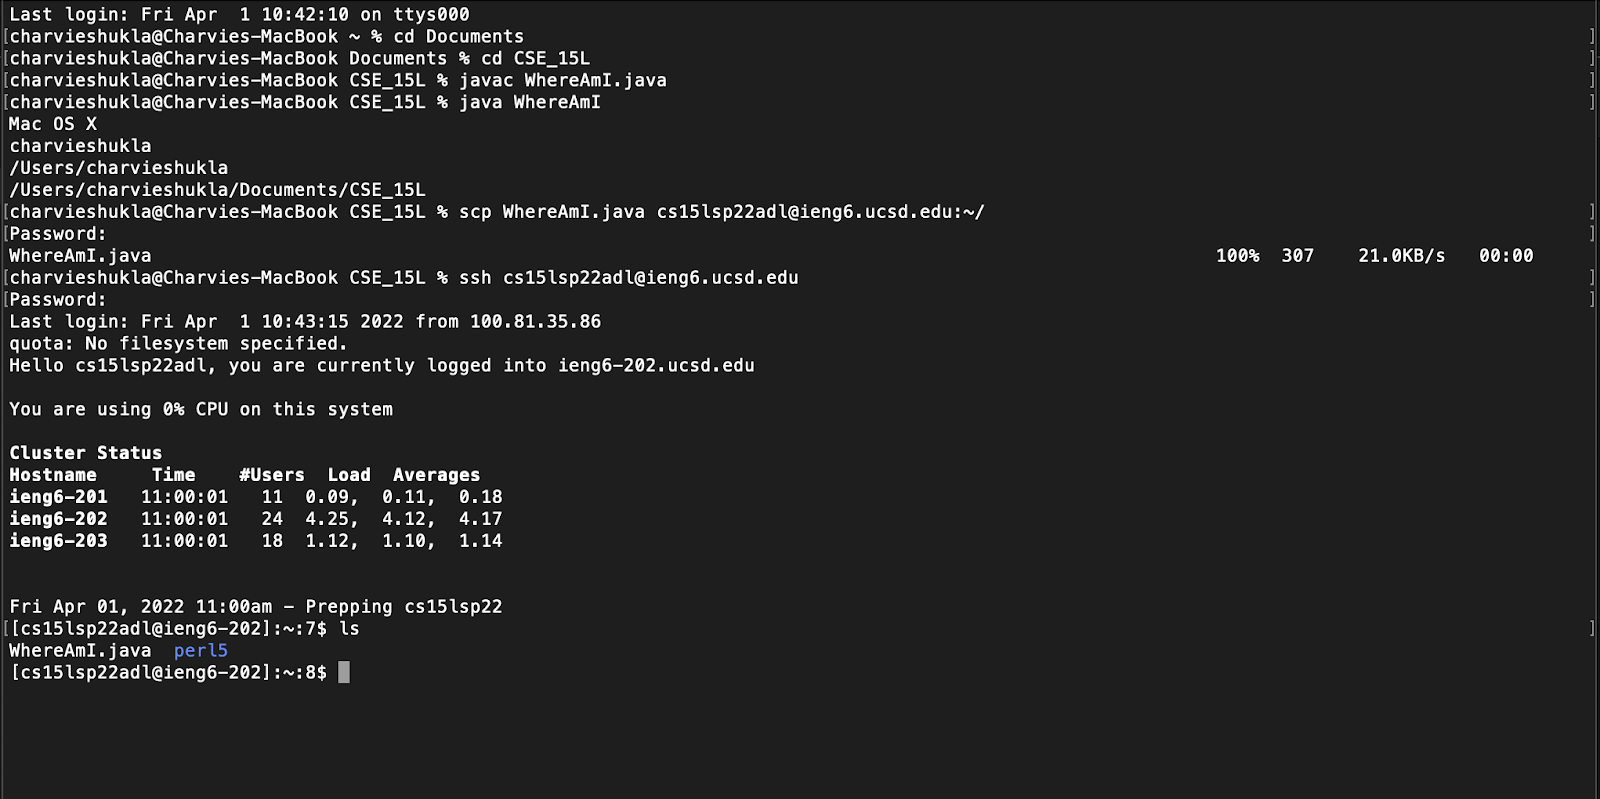Click the cd Documents command text
Viewport: 1600px width, 799px height.
(458, 36)
